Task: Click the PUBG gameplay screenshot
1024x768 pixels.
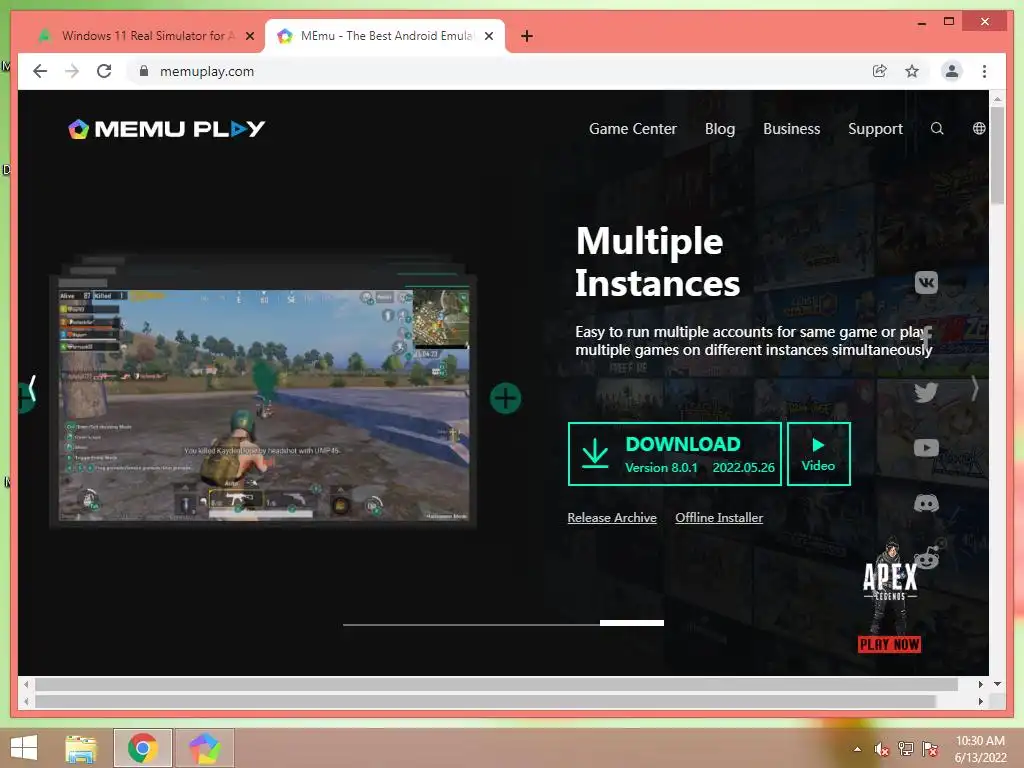Action: [x=264, y=405]
